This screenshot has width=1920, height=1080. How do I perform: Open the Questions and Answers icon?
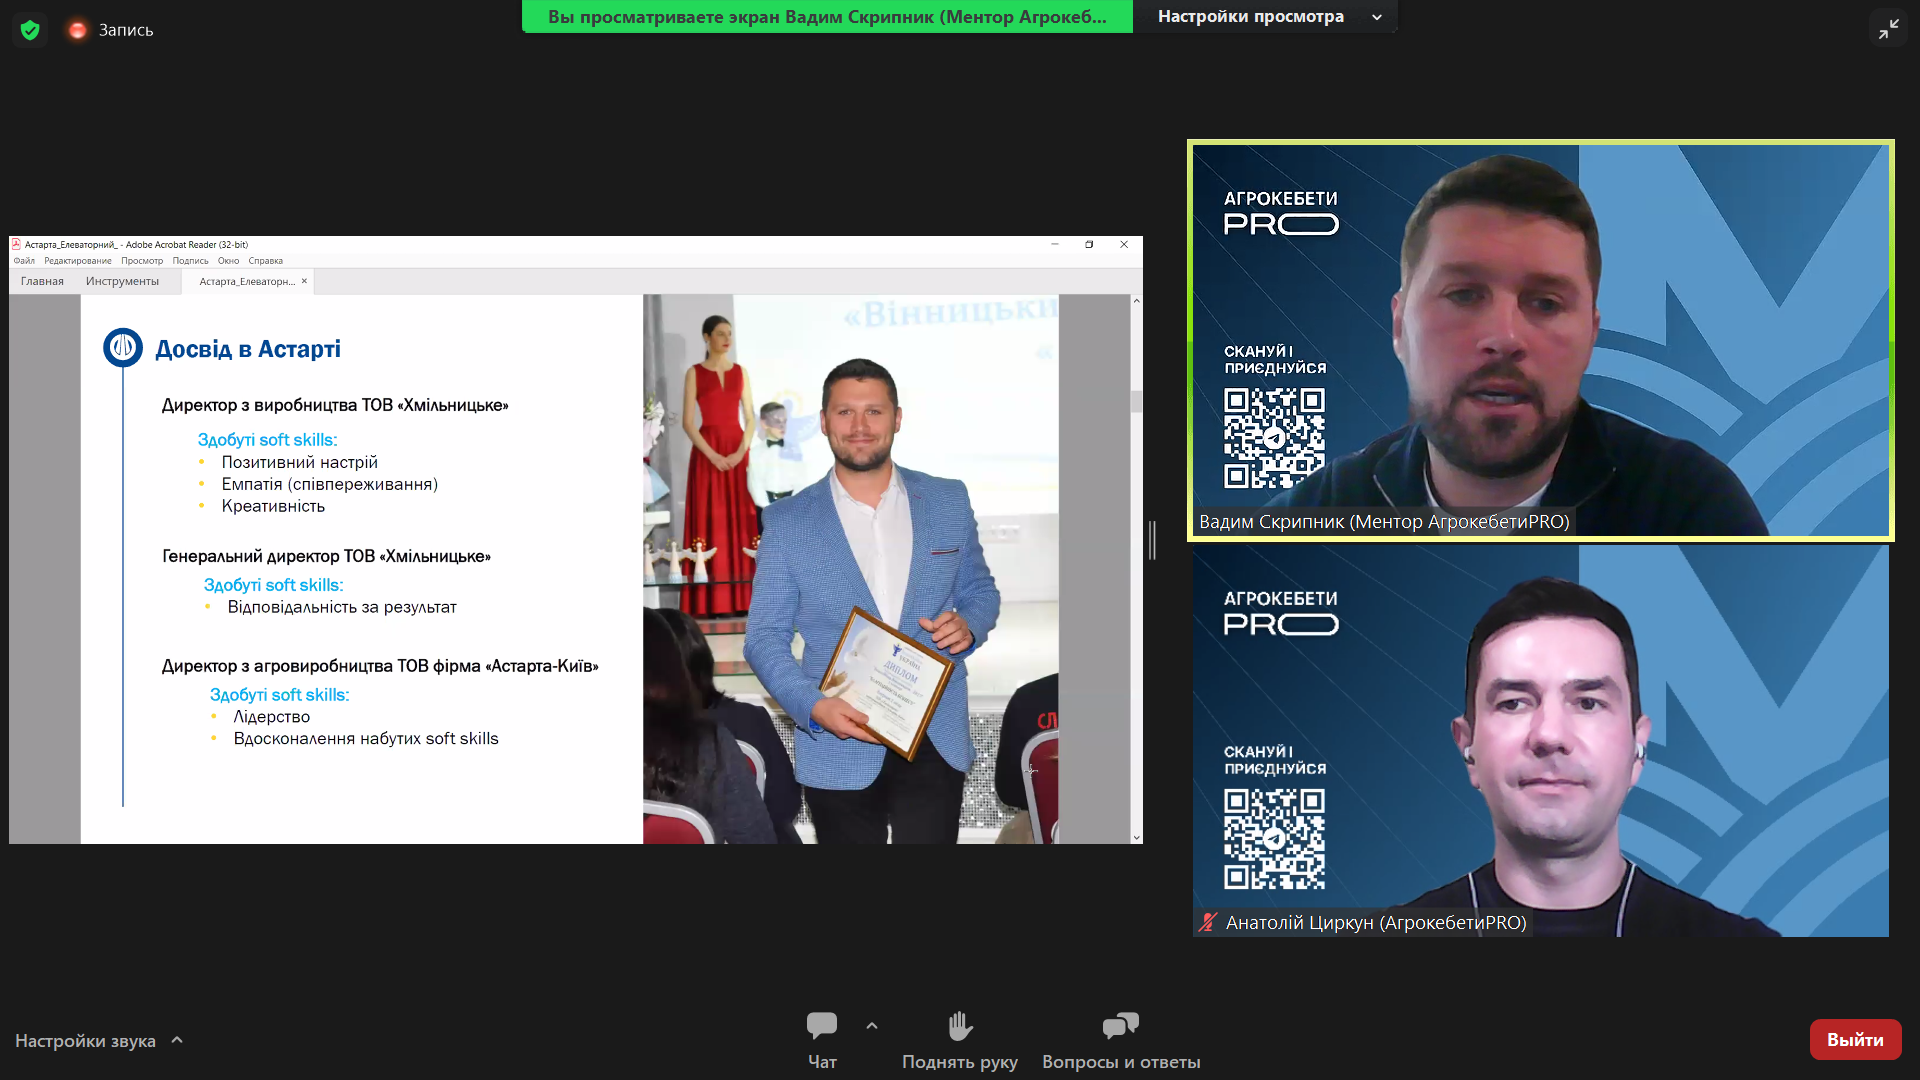(1120, 1026)
